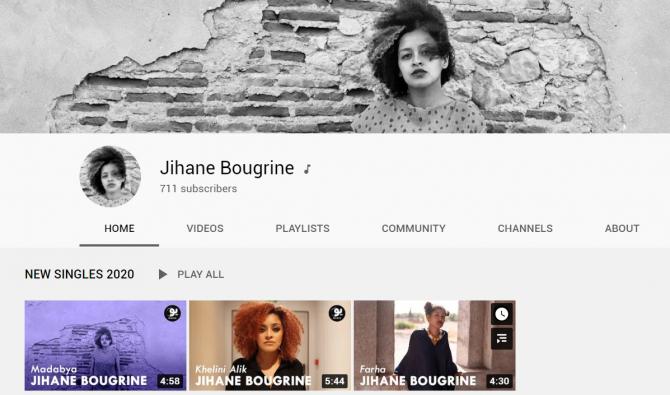Play the Farha video thumbnail

(435, 345)
